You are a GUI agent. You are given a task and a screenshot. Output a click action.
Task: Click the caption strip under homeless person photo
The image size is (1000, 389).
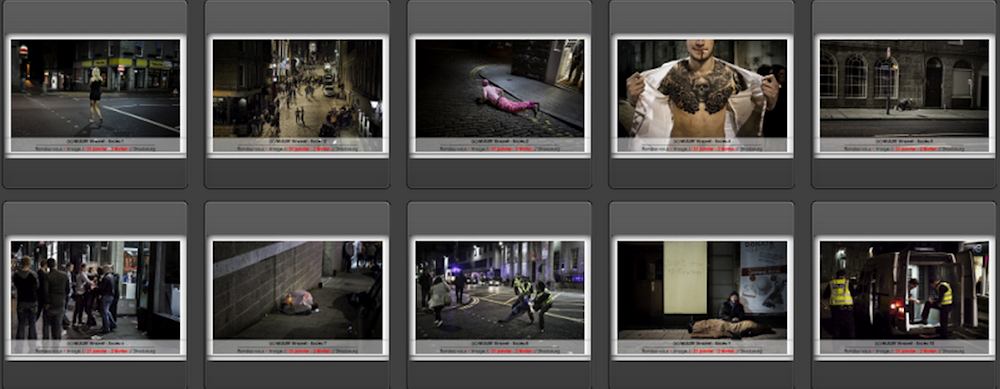coord(702,347)
